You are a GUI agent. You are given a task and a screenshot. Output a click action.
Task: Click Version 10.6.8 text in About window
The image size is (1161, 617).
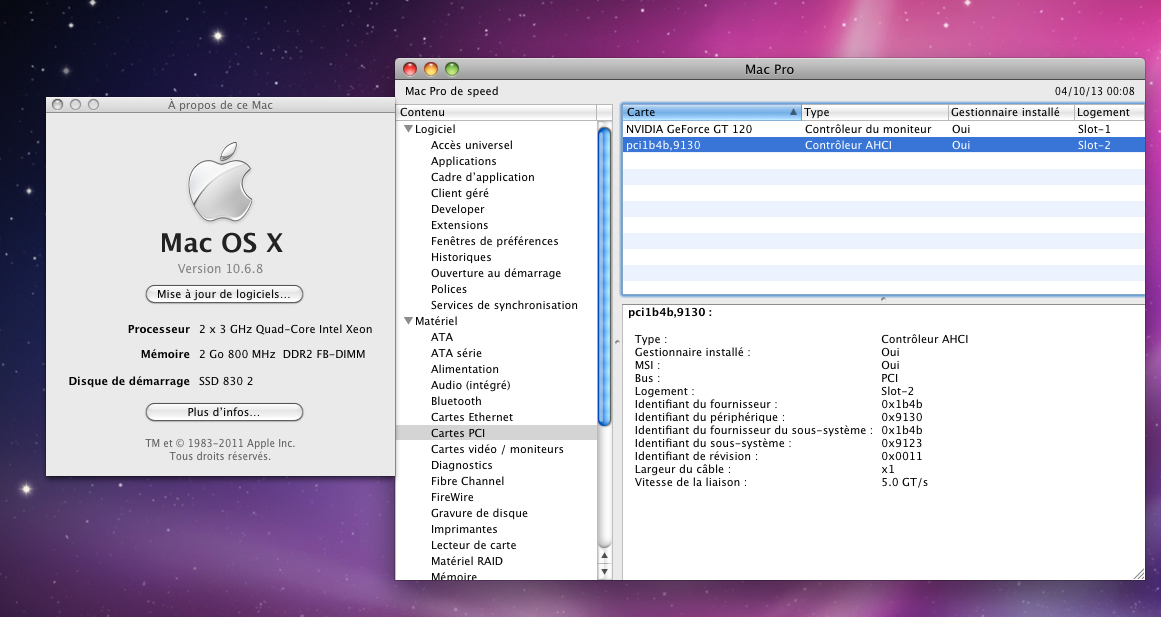(x=220, y=269)
